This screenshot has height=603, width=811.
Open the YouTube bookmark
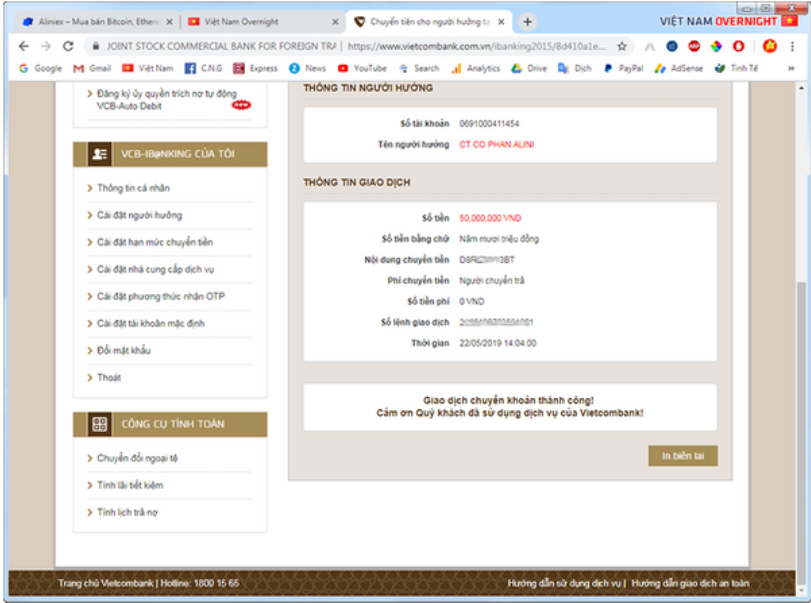tap(362, 68)
